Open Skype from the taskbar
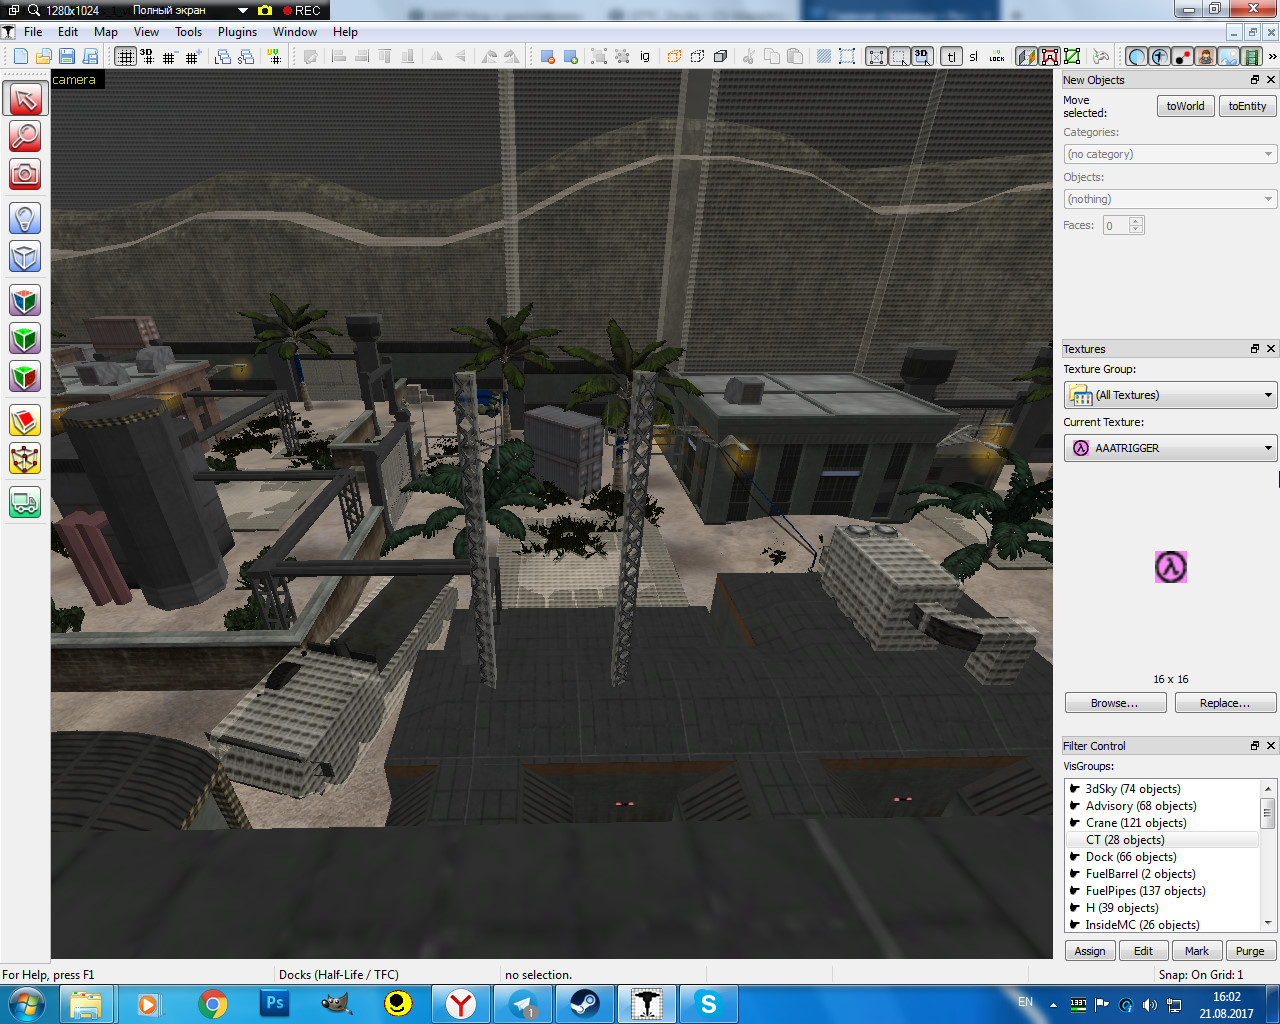 [x=709, y=1004]
